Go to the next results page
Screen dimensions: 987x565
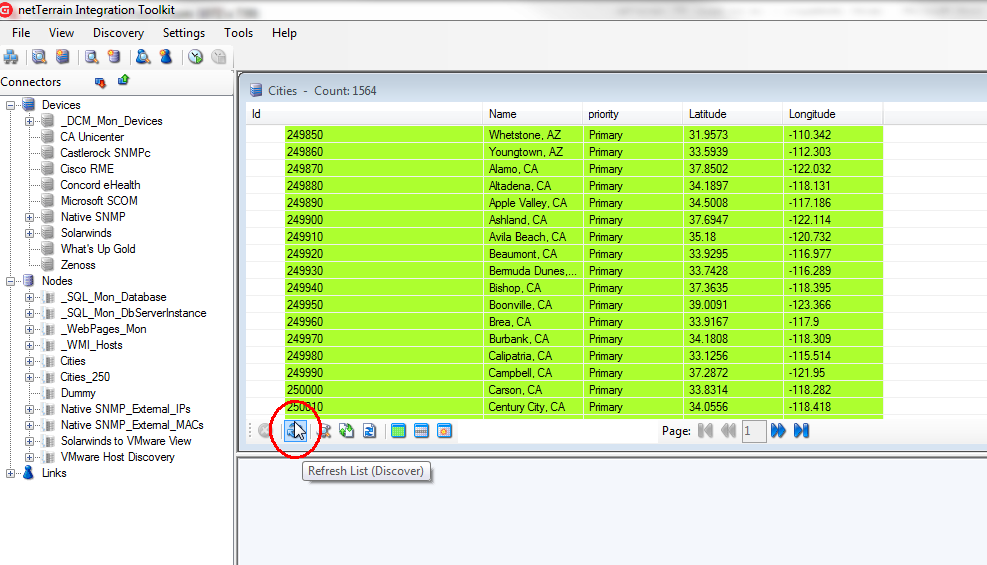point(778,431)
